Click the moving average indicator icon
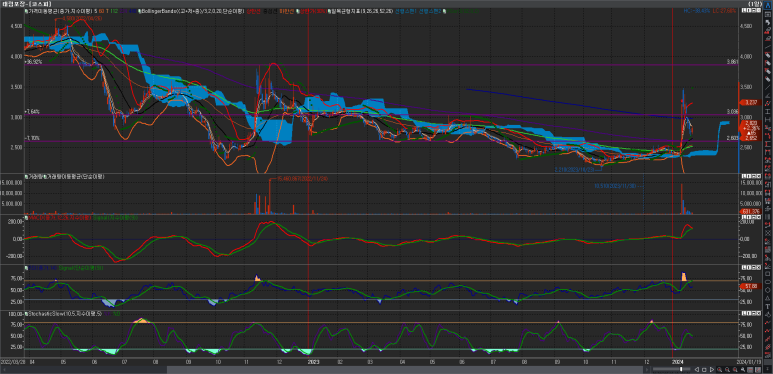This screenshot has height=374, width=773. click(x=26, y=11)
